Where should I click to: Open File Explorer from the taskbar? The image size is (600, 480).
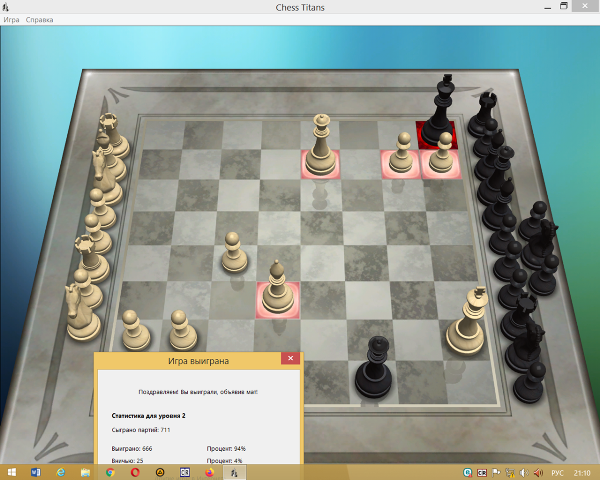coord(86,471)
